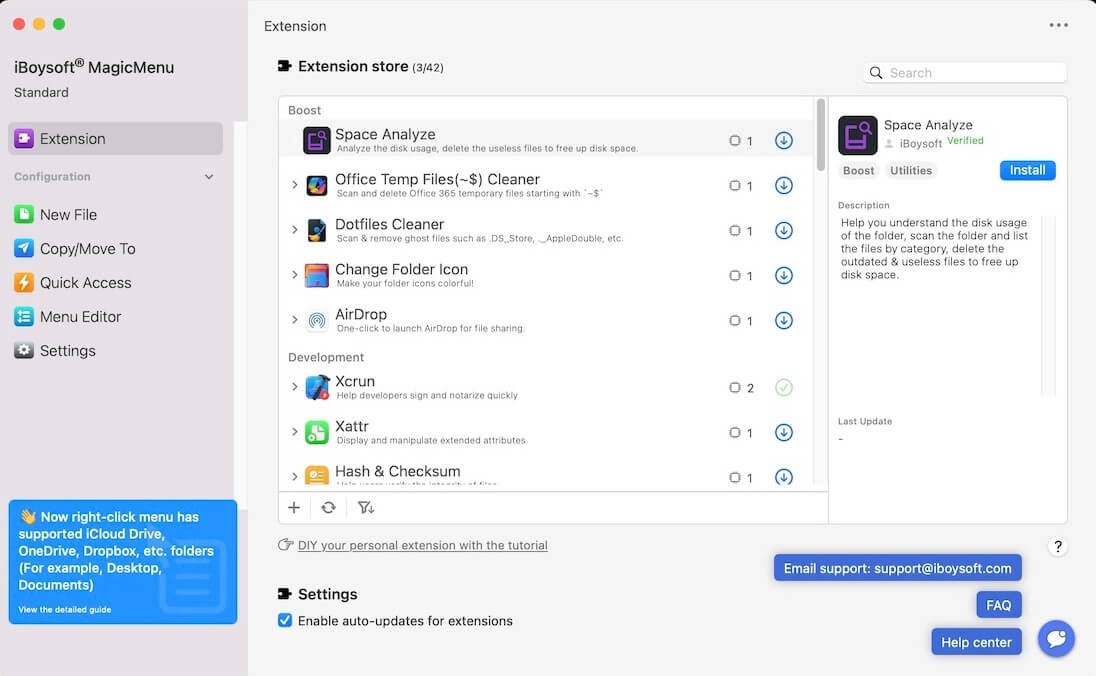Open the FAQ button

click(x=998, y=605)
